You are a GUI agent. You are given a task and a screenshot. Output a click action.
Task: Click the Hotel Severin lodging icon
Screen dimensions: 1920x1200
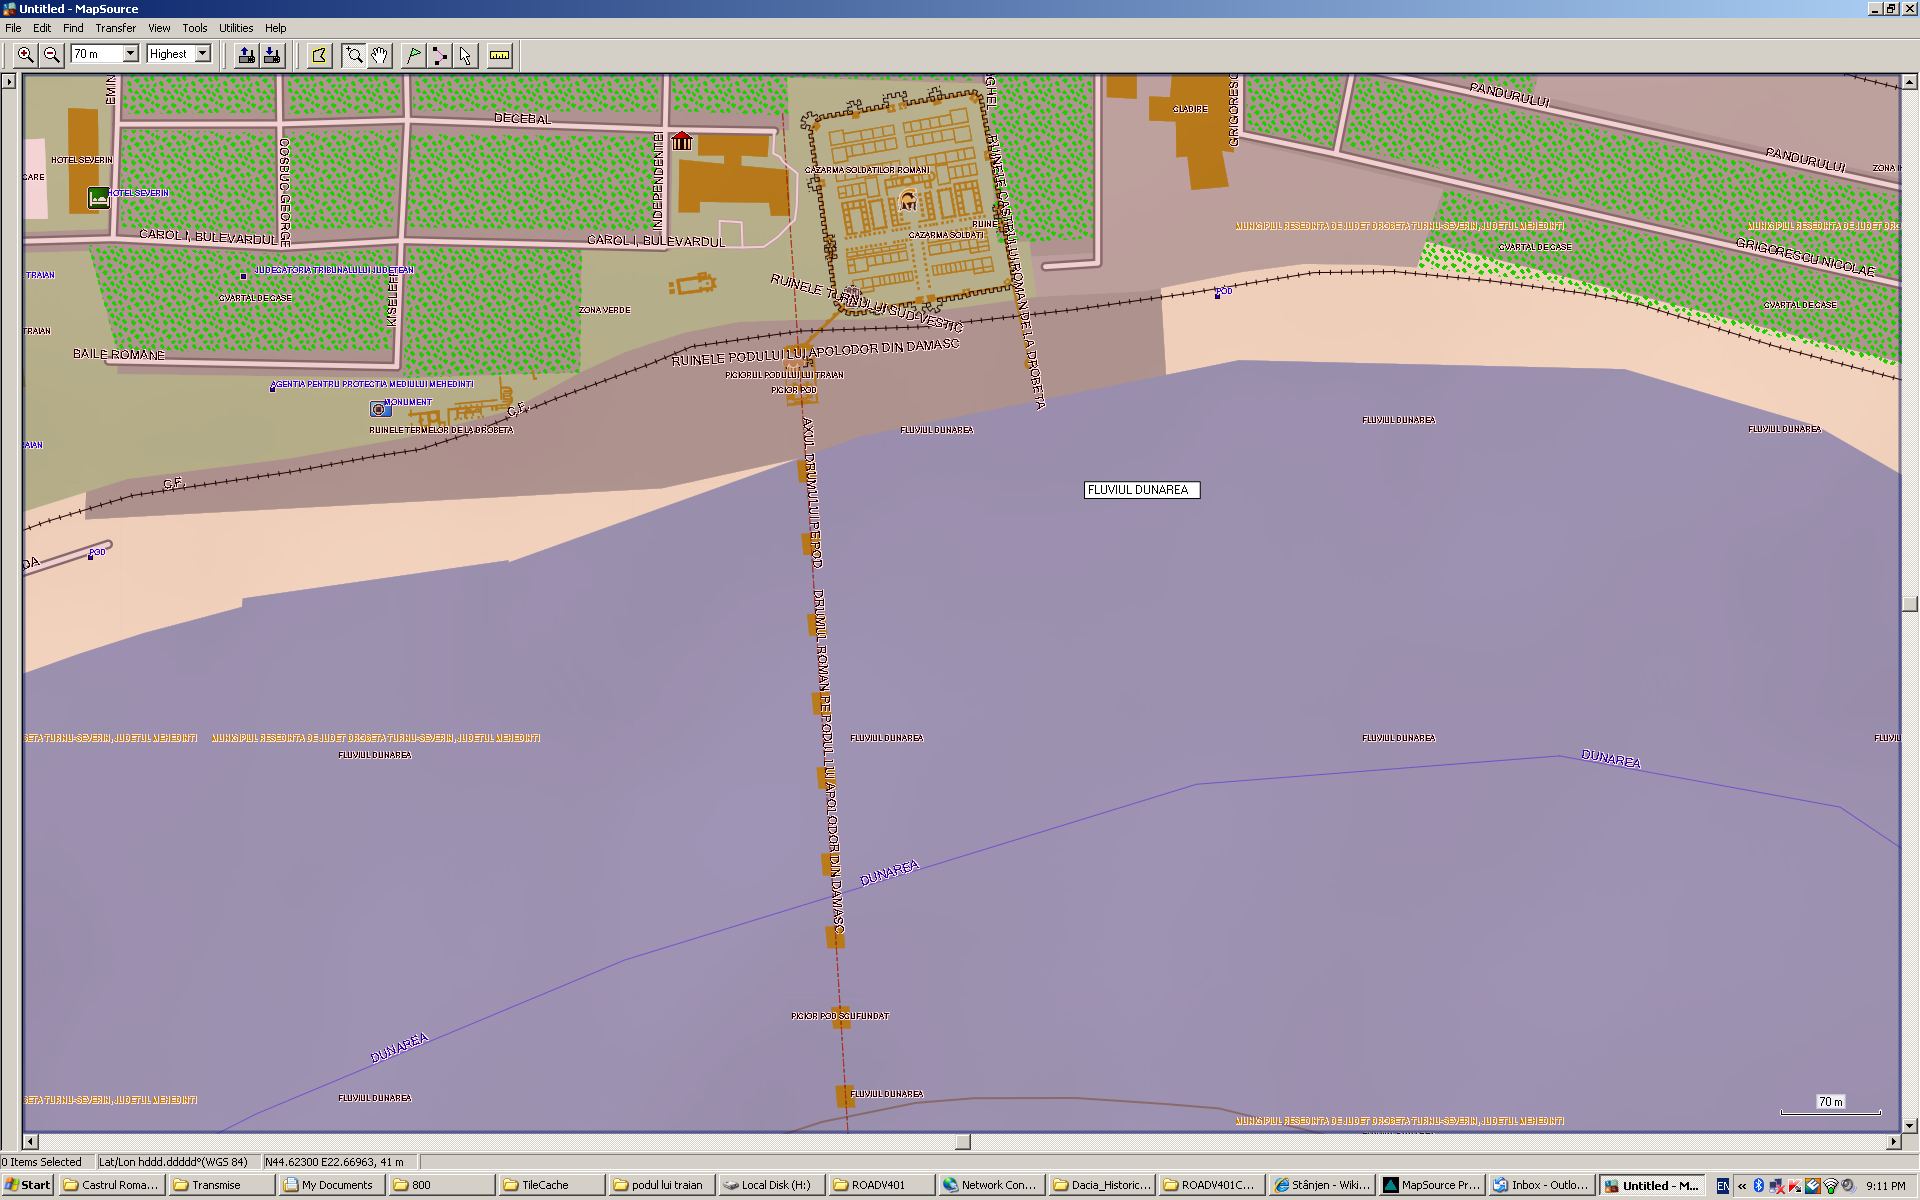click(x=98, y=197)
